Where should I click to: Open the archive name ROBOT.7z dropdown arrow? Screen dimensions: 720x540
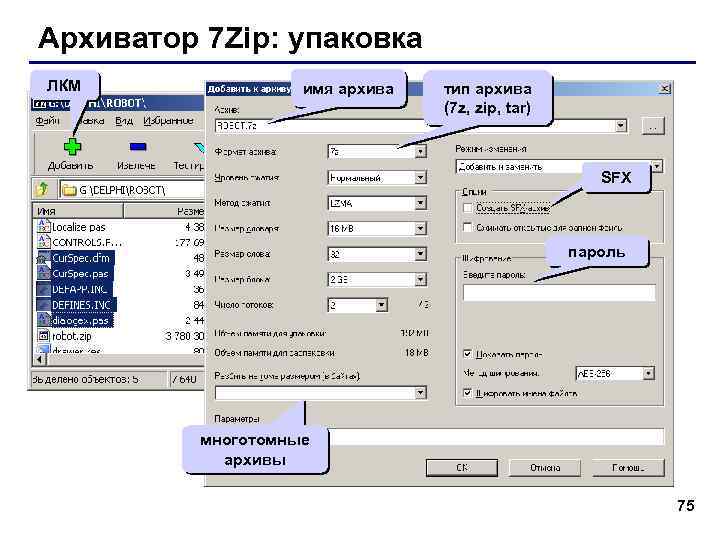coord(620,125)
